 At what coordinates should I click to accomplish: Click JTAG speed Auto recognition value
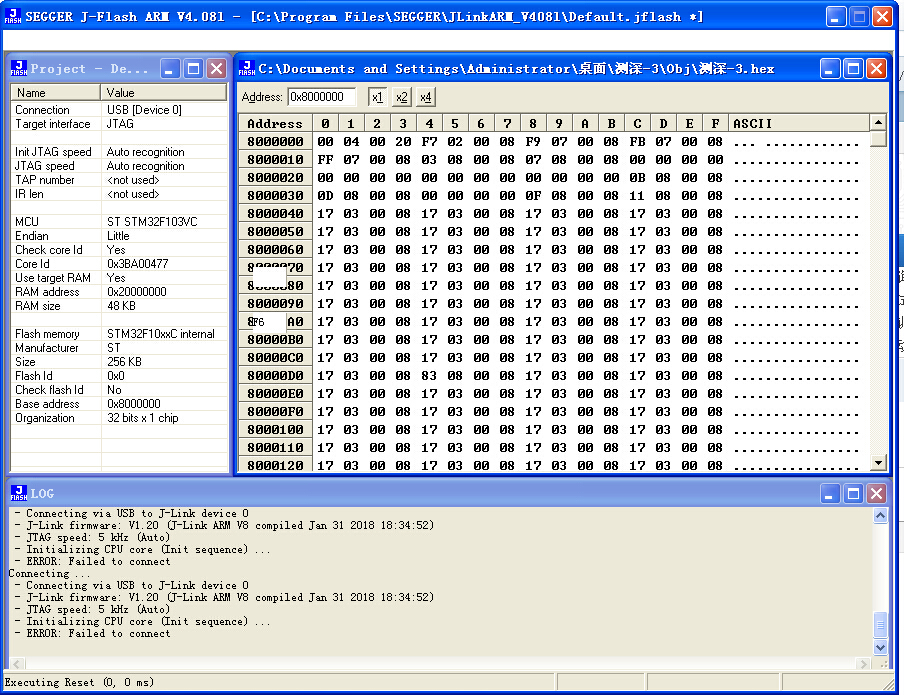click(x=145, y=166)
